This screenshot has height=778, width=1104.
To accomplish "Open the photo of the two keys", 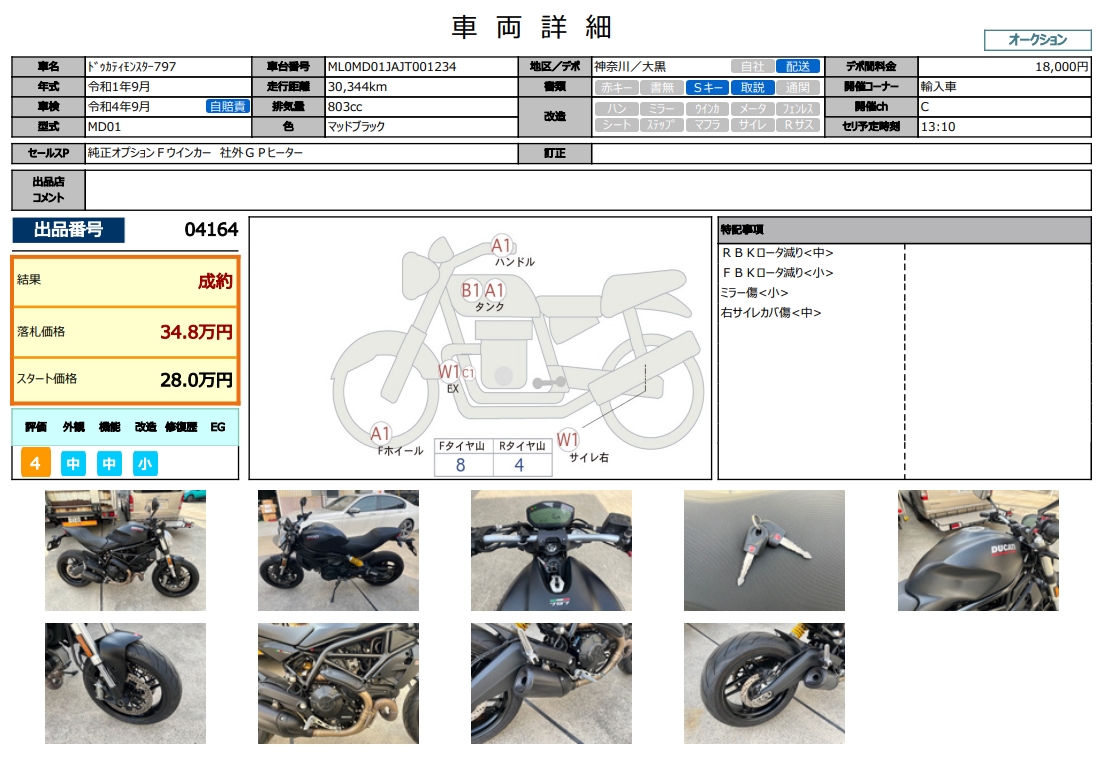I will 764,551.
